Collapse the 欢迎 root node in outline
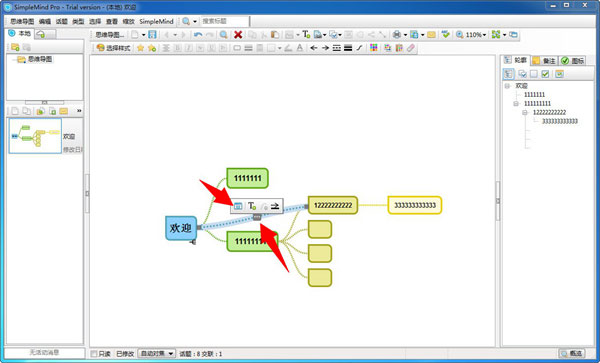Image resolution: width=600 pixels, height=363 pixels. [x=507, y=86]
